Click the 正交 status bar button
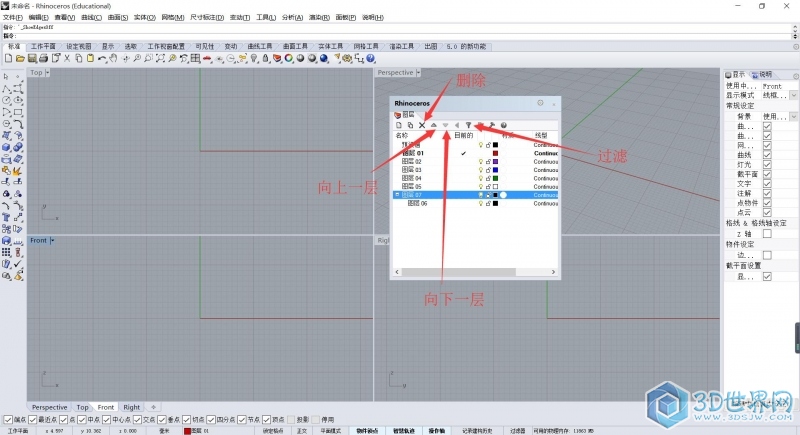This screenshot has width=800, height=435. click(x=302, y=431)
